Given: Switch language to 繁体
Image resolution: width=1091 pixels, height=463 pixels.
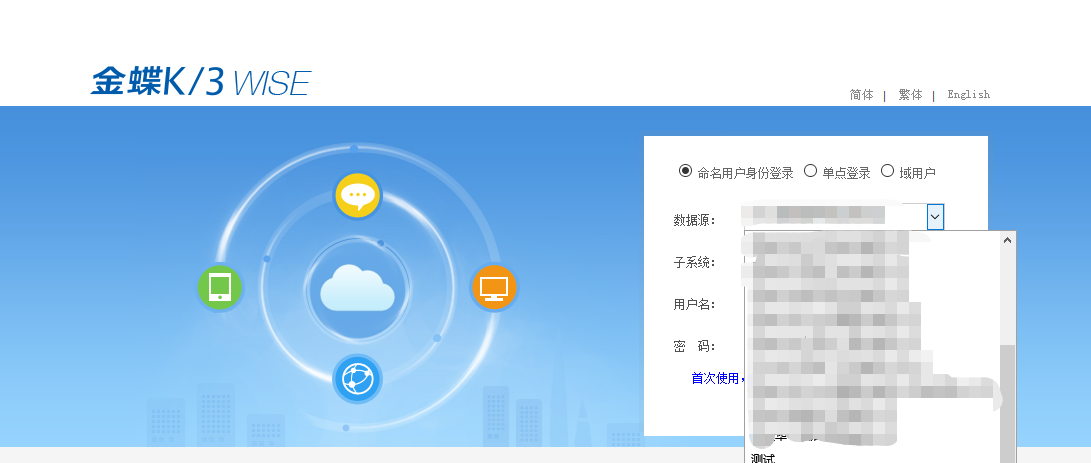Looking at the screenshot, I should coord(910,95).
